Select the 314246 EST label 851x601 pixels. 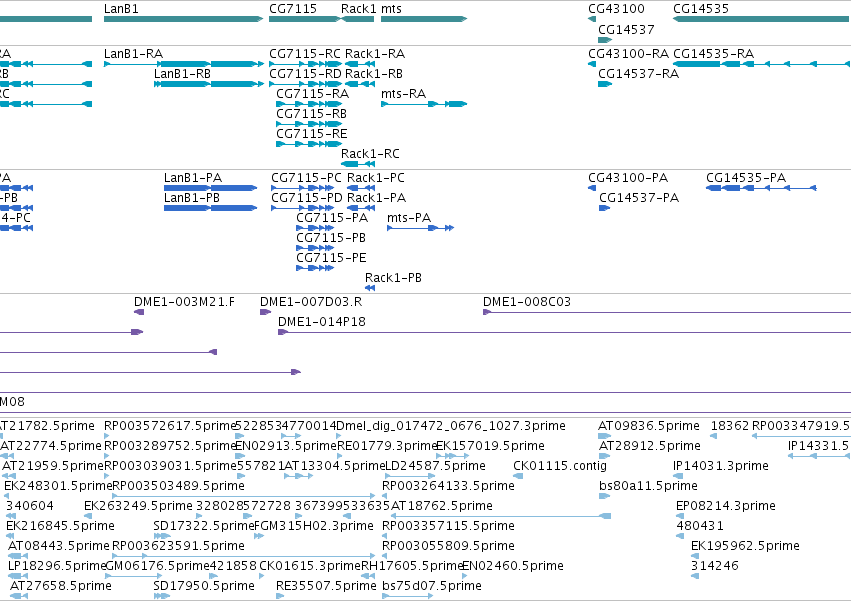point(715,566)
